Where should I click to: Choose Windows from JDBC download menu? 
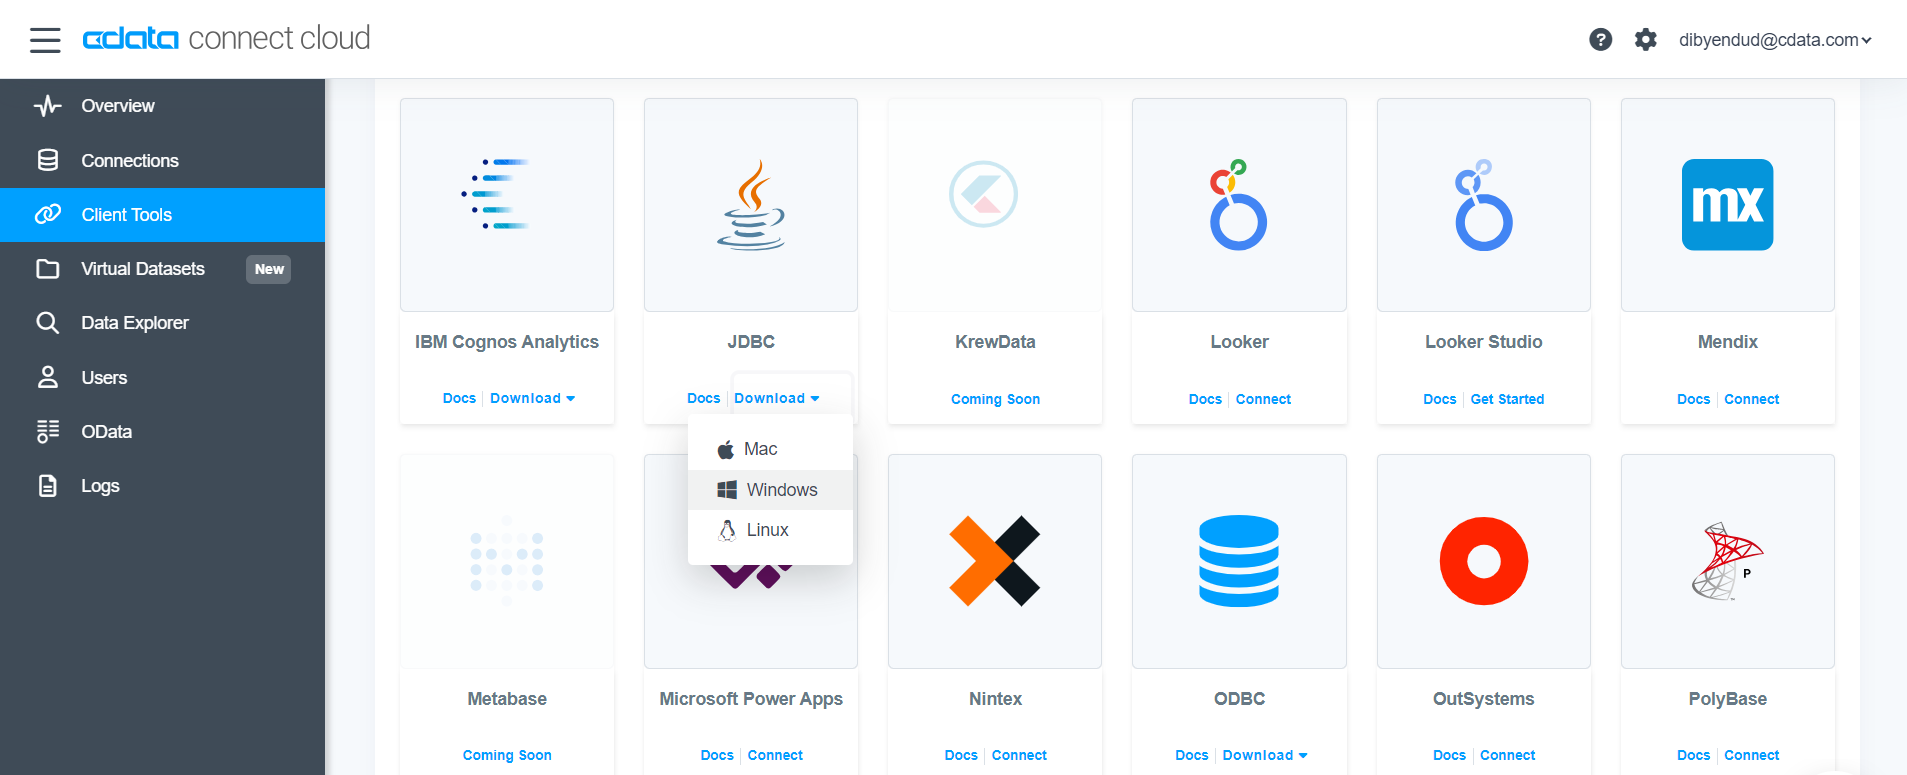(x=770, y=490)
